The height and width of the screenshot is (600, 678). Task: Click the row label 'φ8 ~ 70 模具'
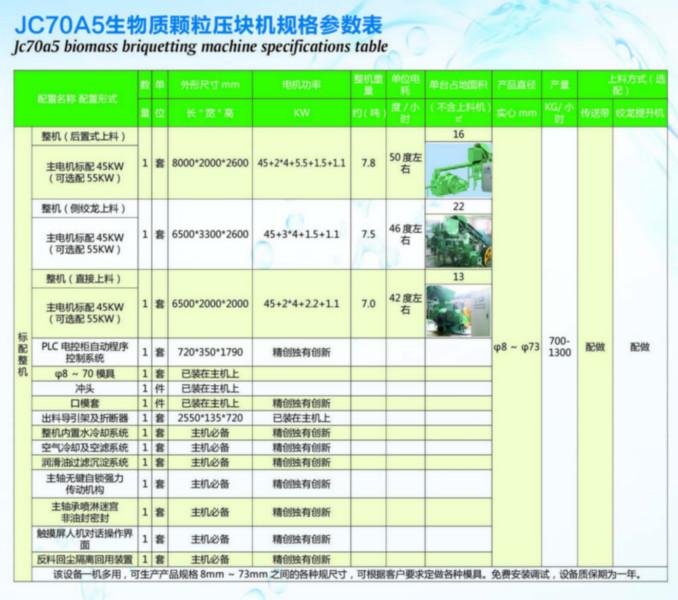pyautogui.click(x=85, y=374)
